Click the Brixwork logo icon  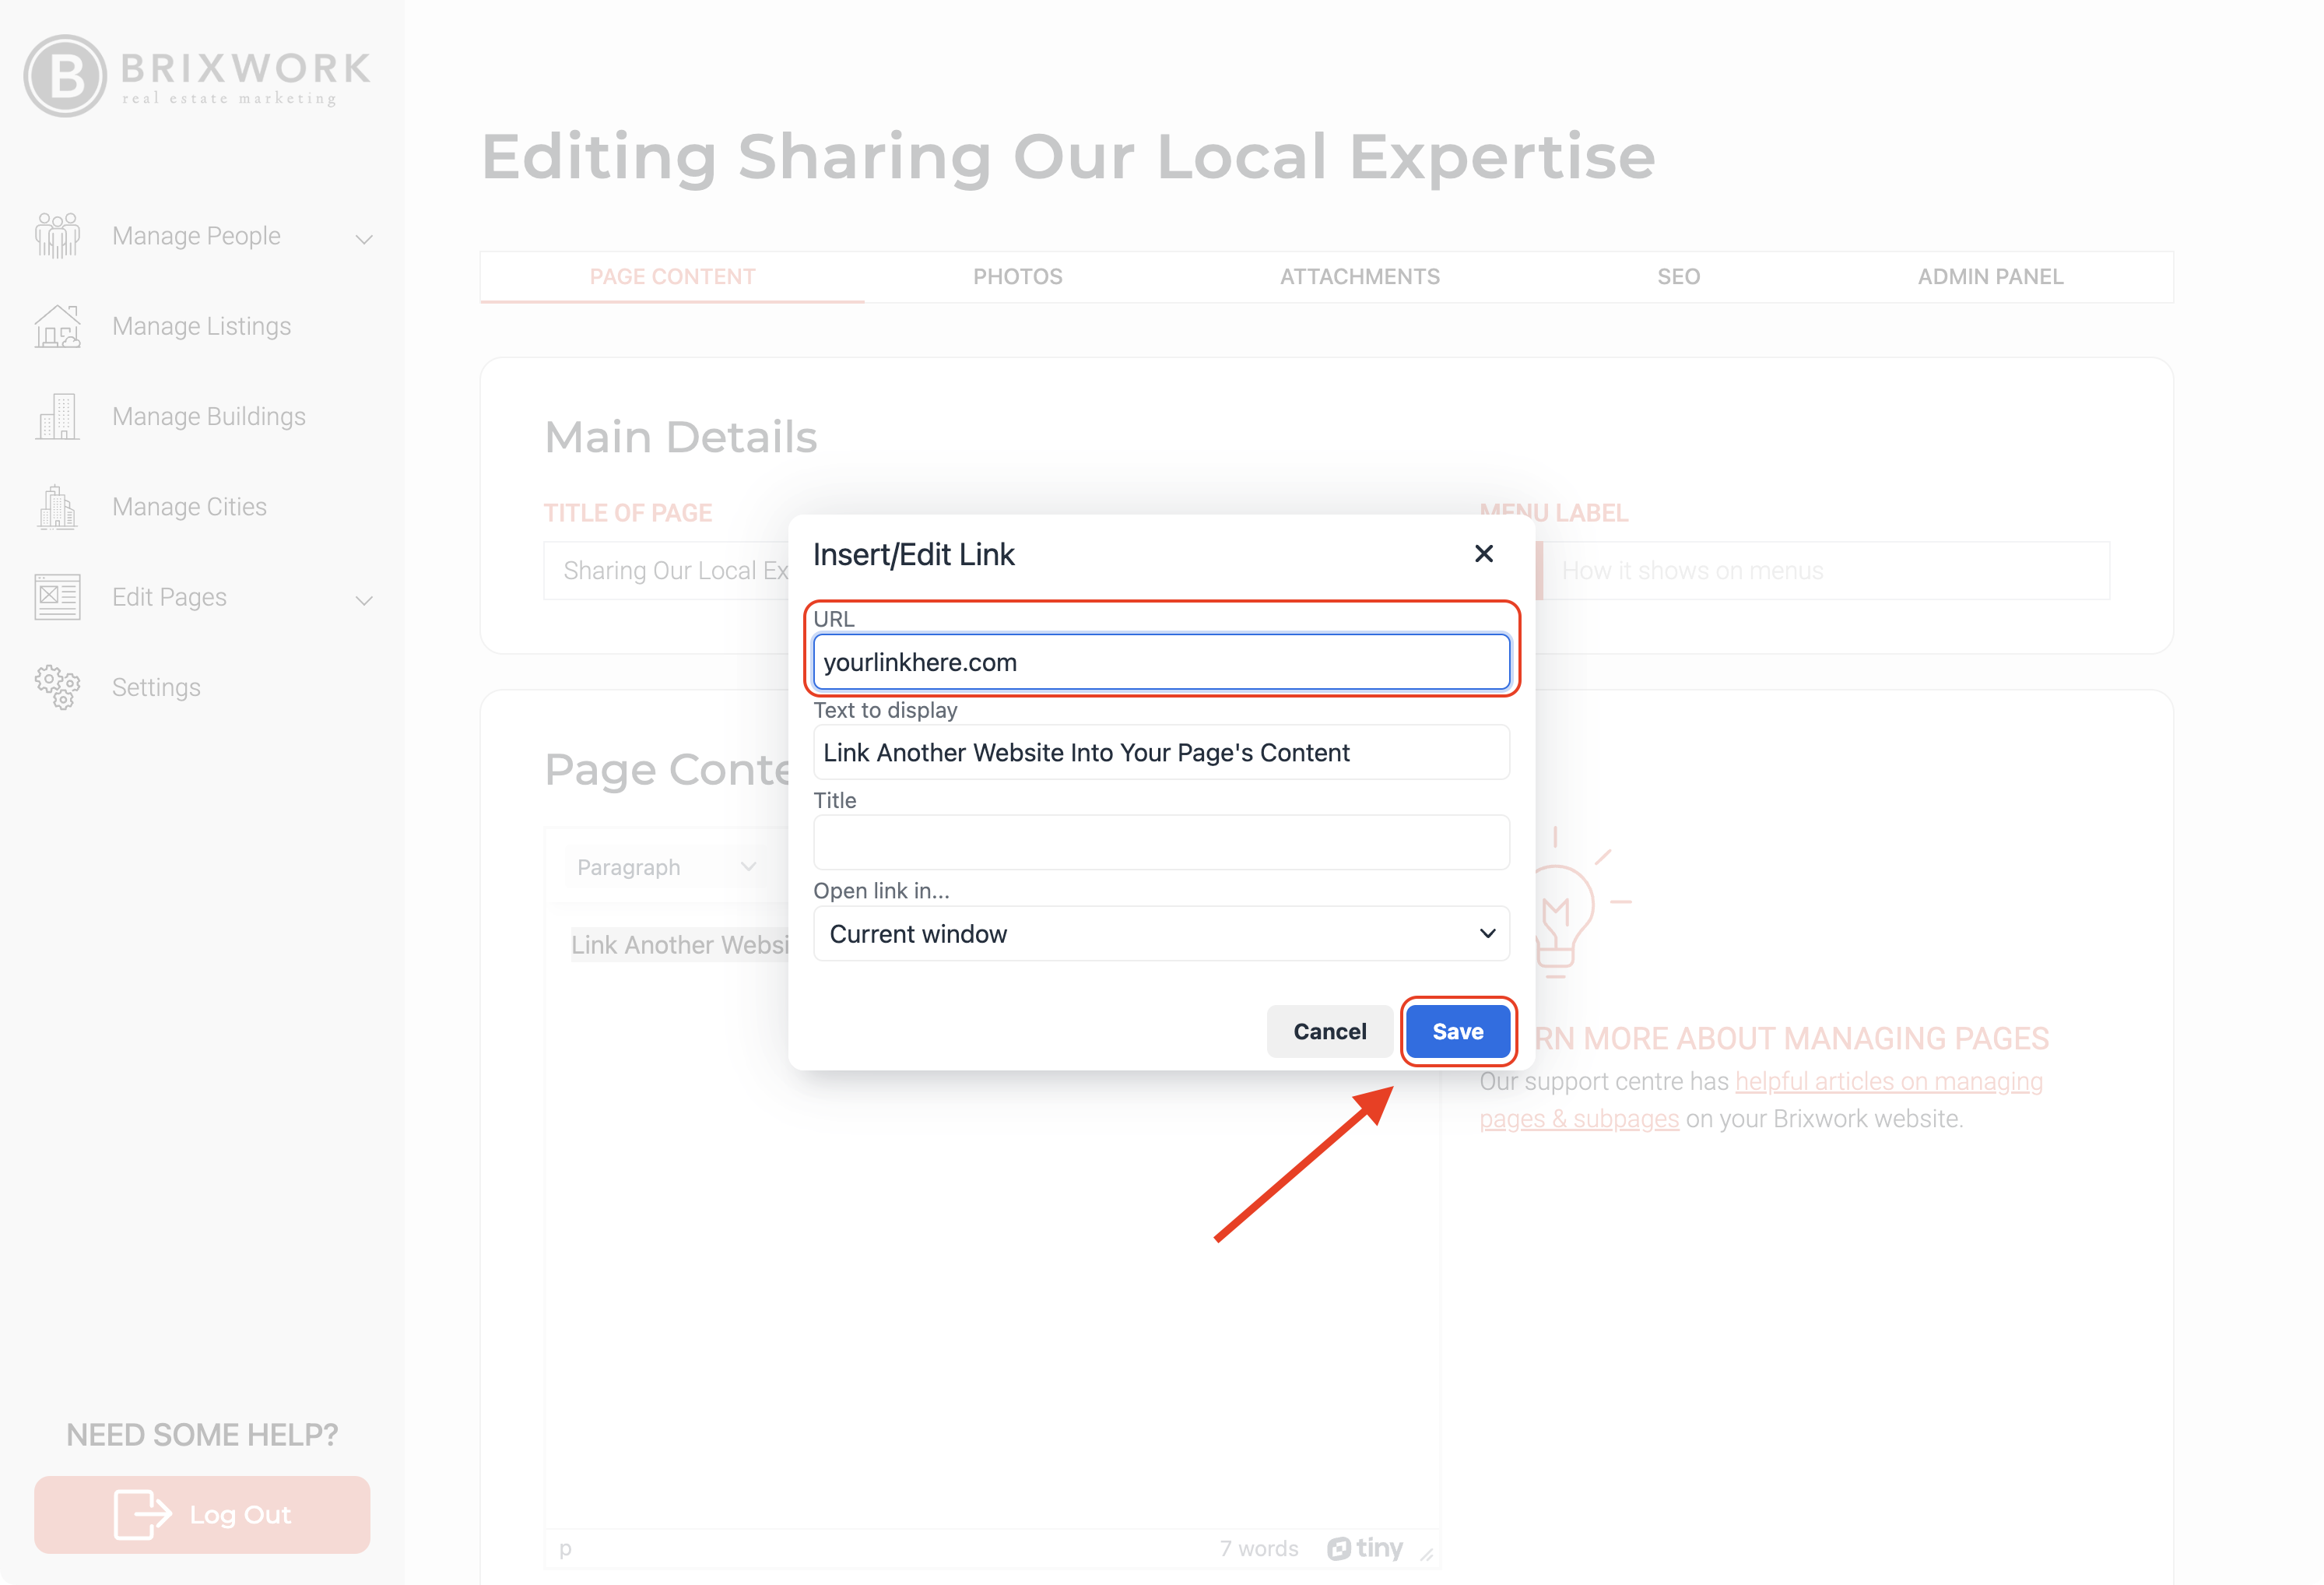click(65, 76)
